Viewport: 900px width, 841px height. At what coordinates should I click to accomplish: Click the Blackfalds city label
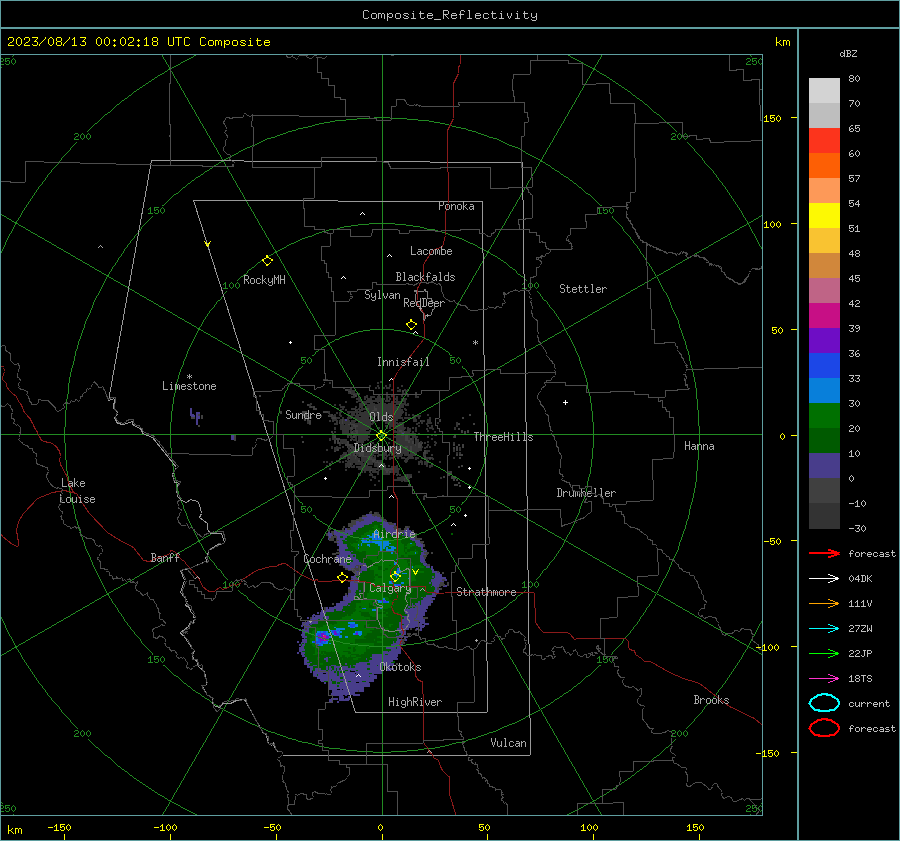[x=425, y=277]
